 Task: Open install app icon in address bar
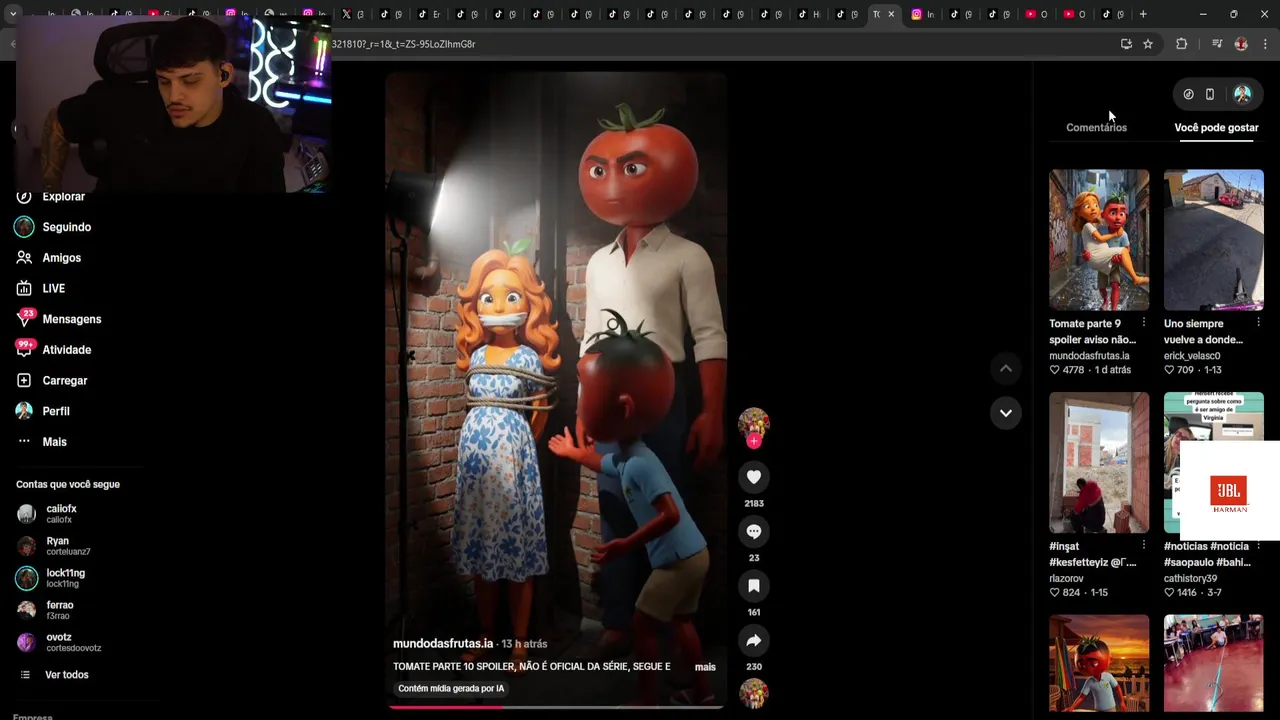tap(1126, 44)
